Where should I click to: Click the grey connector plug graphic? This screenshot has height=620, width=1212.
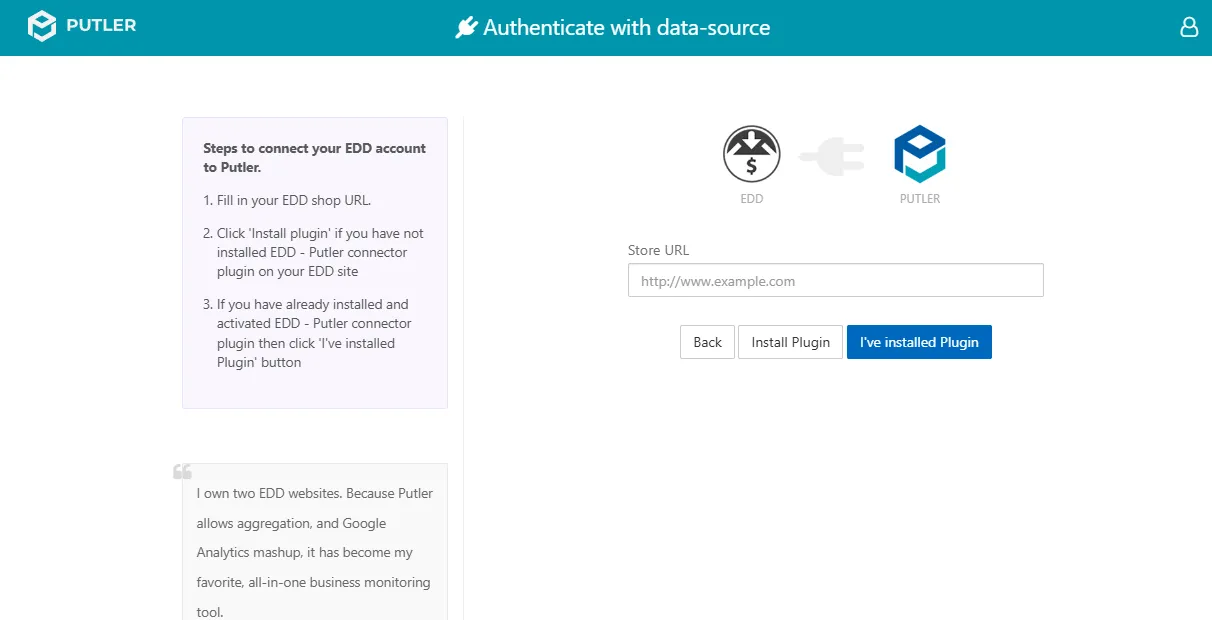tap(831, 156)
